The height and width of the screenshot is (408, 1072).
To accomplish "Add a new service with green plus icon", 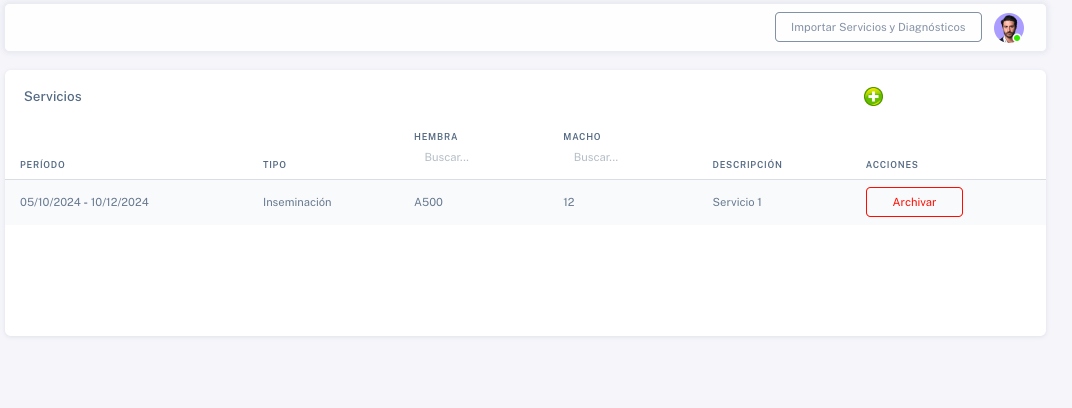I will point(873,96).
